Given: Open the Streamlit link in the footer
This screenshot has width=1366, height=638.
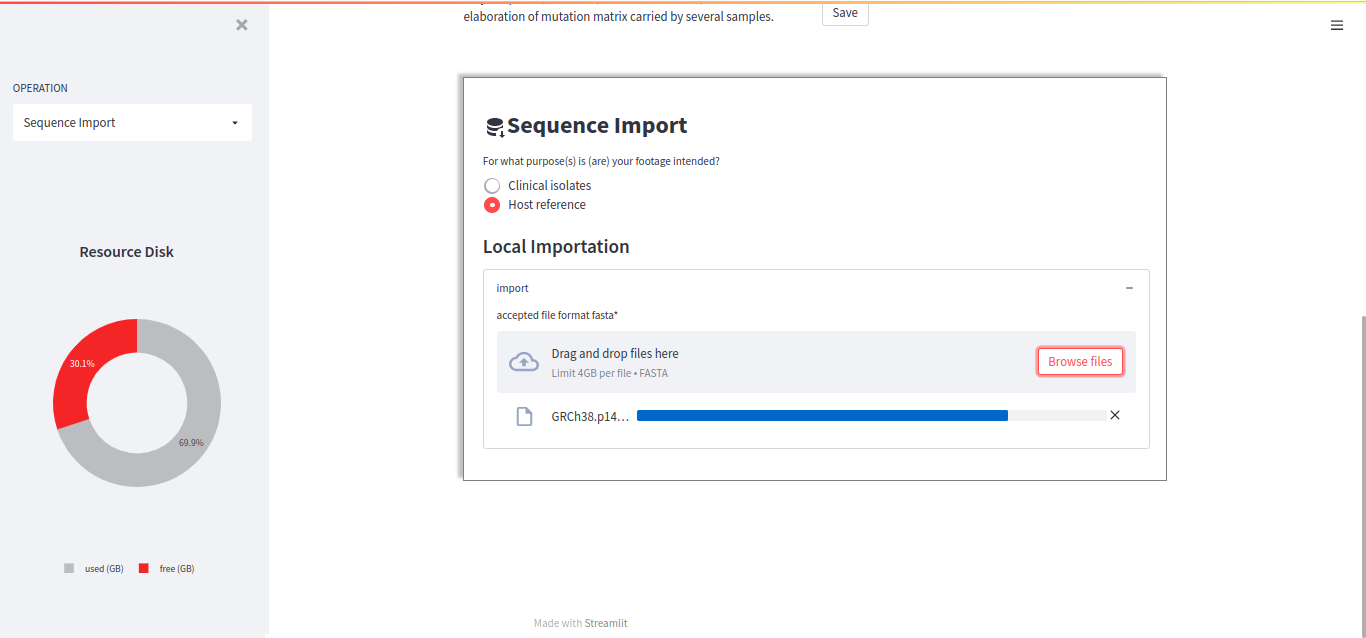Looking at the screenshot, I should [606, 623].
